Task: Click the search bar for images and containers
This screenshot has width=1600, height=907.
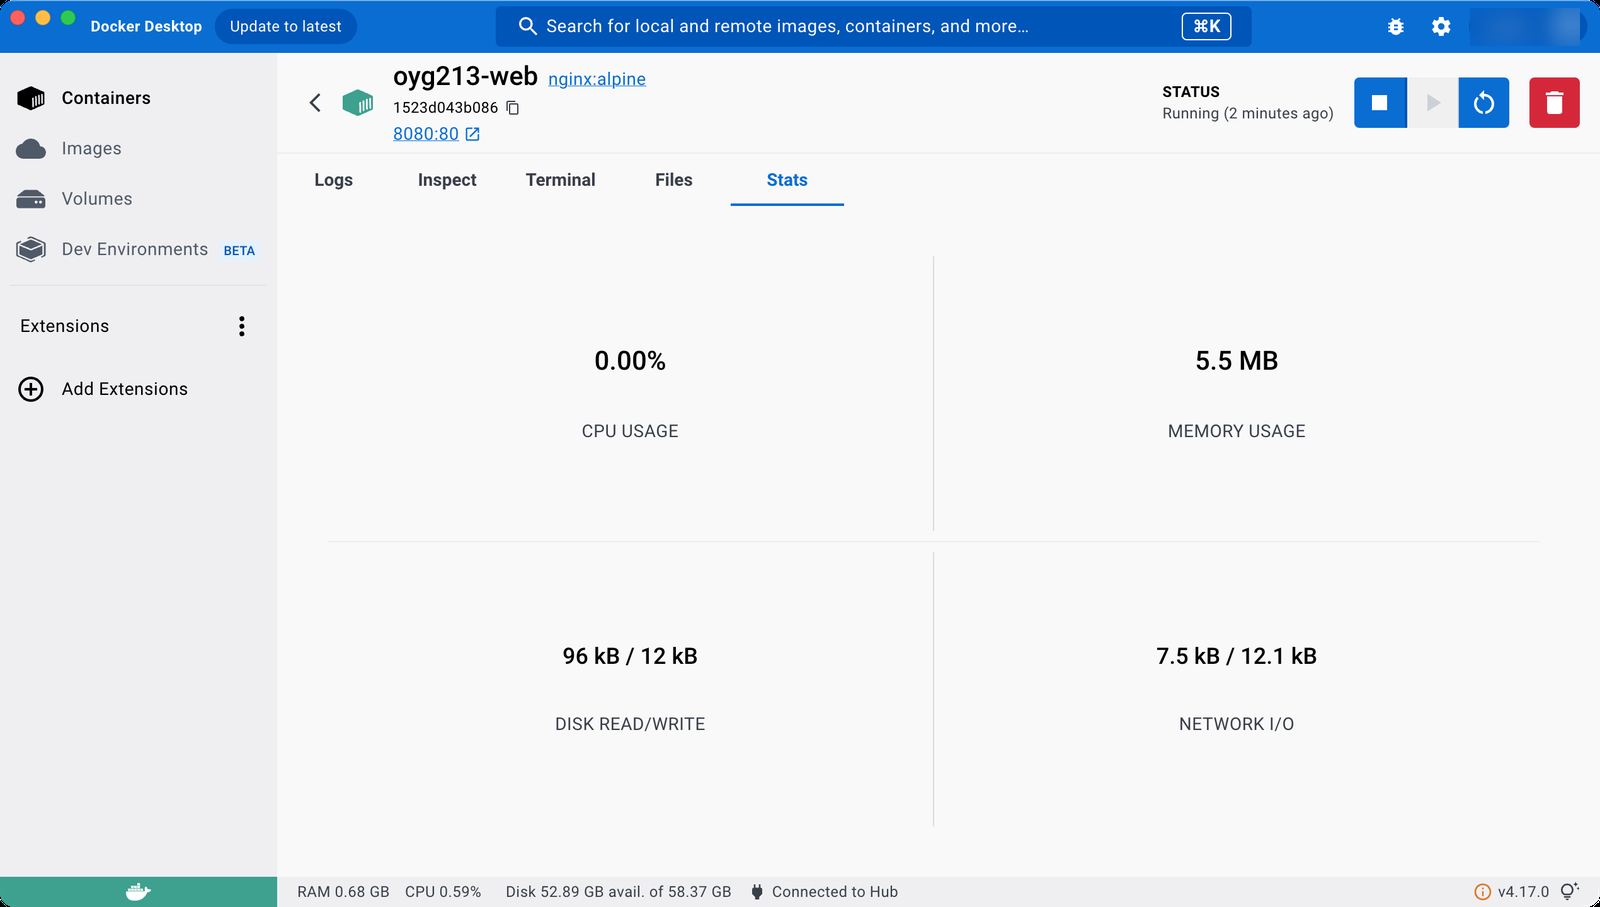Action: [x=873, y=26]
